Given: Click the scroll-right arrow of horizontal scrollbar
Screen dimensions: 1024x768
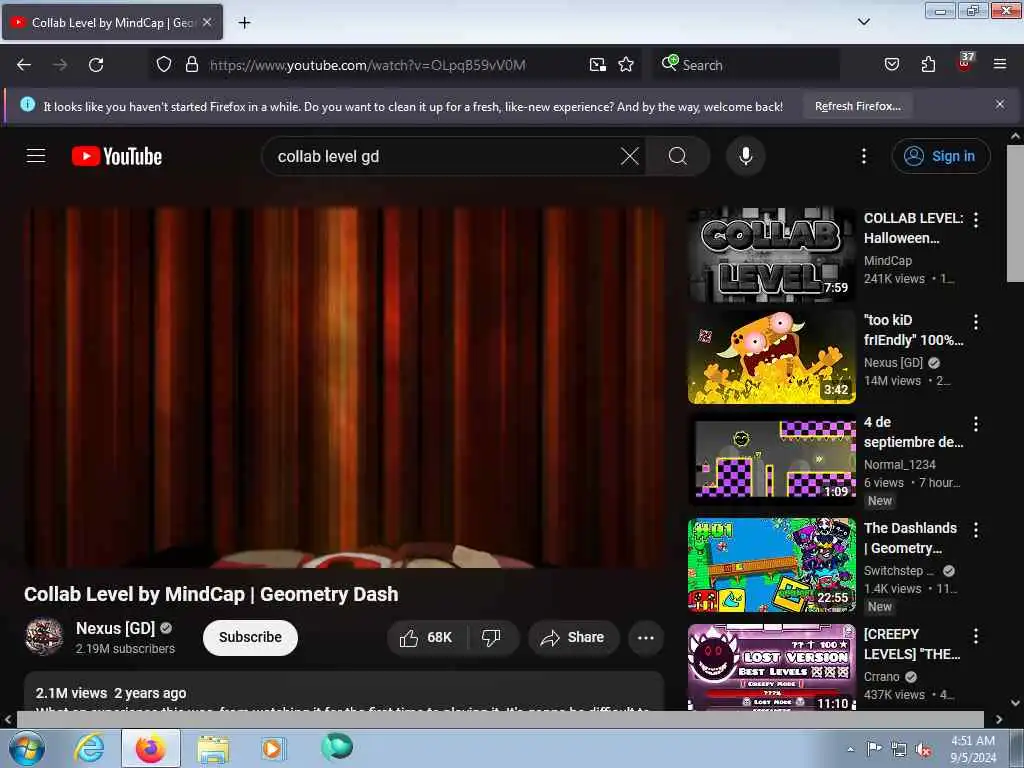Looking at the screenshot, I should coord(999,720).
